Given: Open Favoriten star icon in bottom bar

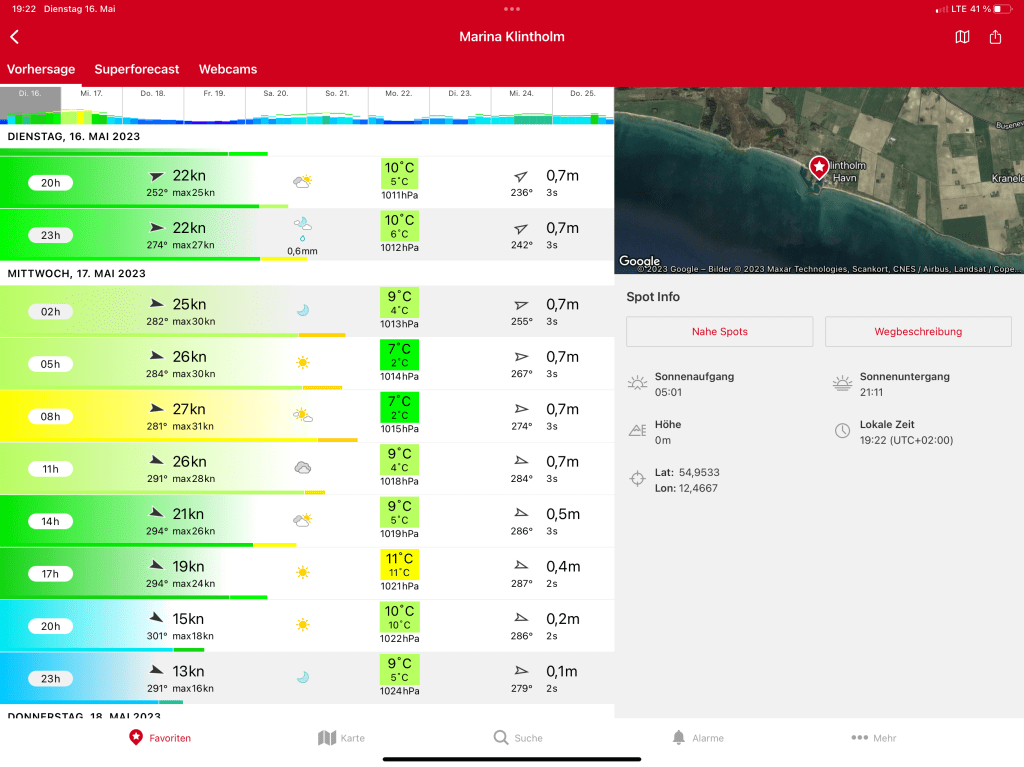Looking at the screenshot, I should click(x=136, y=737).
